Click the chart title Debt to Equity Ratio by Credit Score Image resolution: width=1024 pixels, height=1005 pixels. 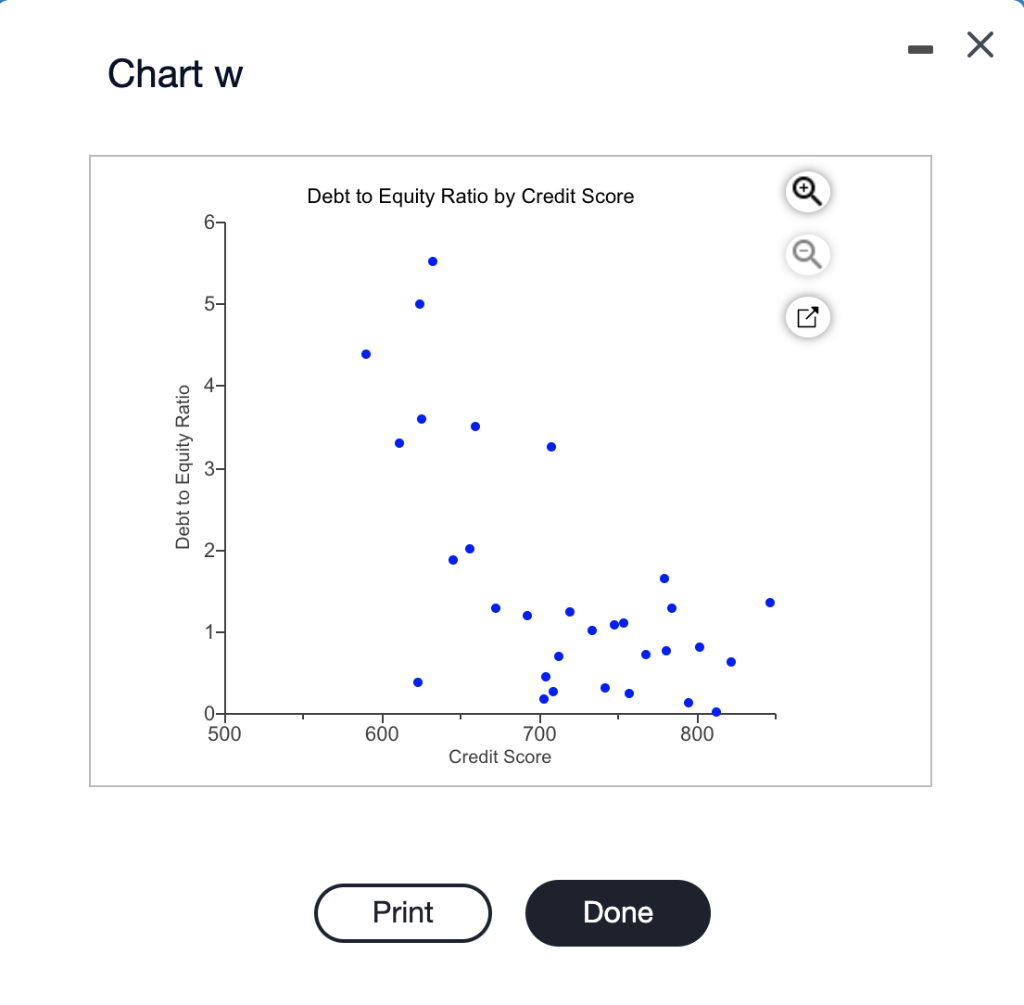coord(470,197)
